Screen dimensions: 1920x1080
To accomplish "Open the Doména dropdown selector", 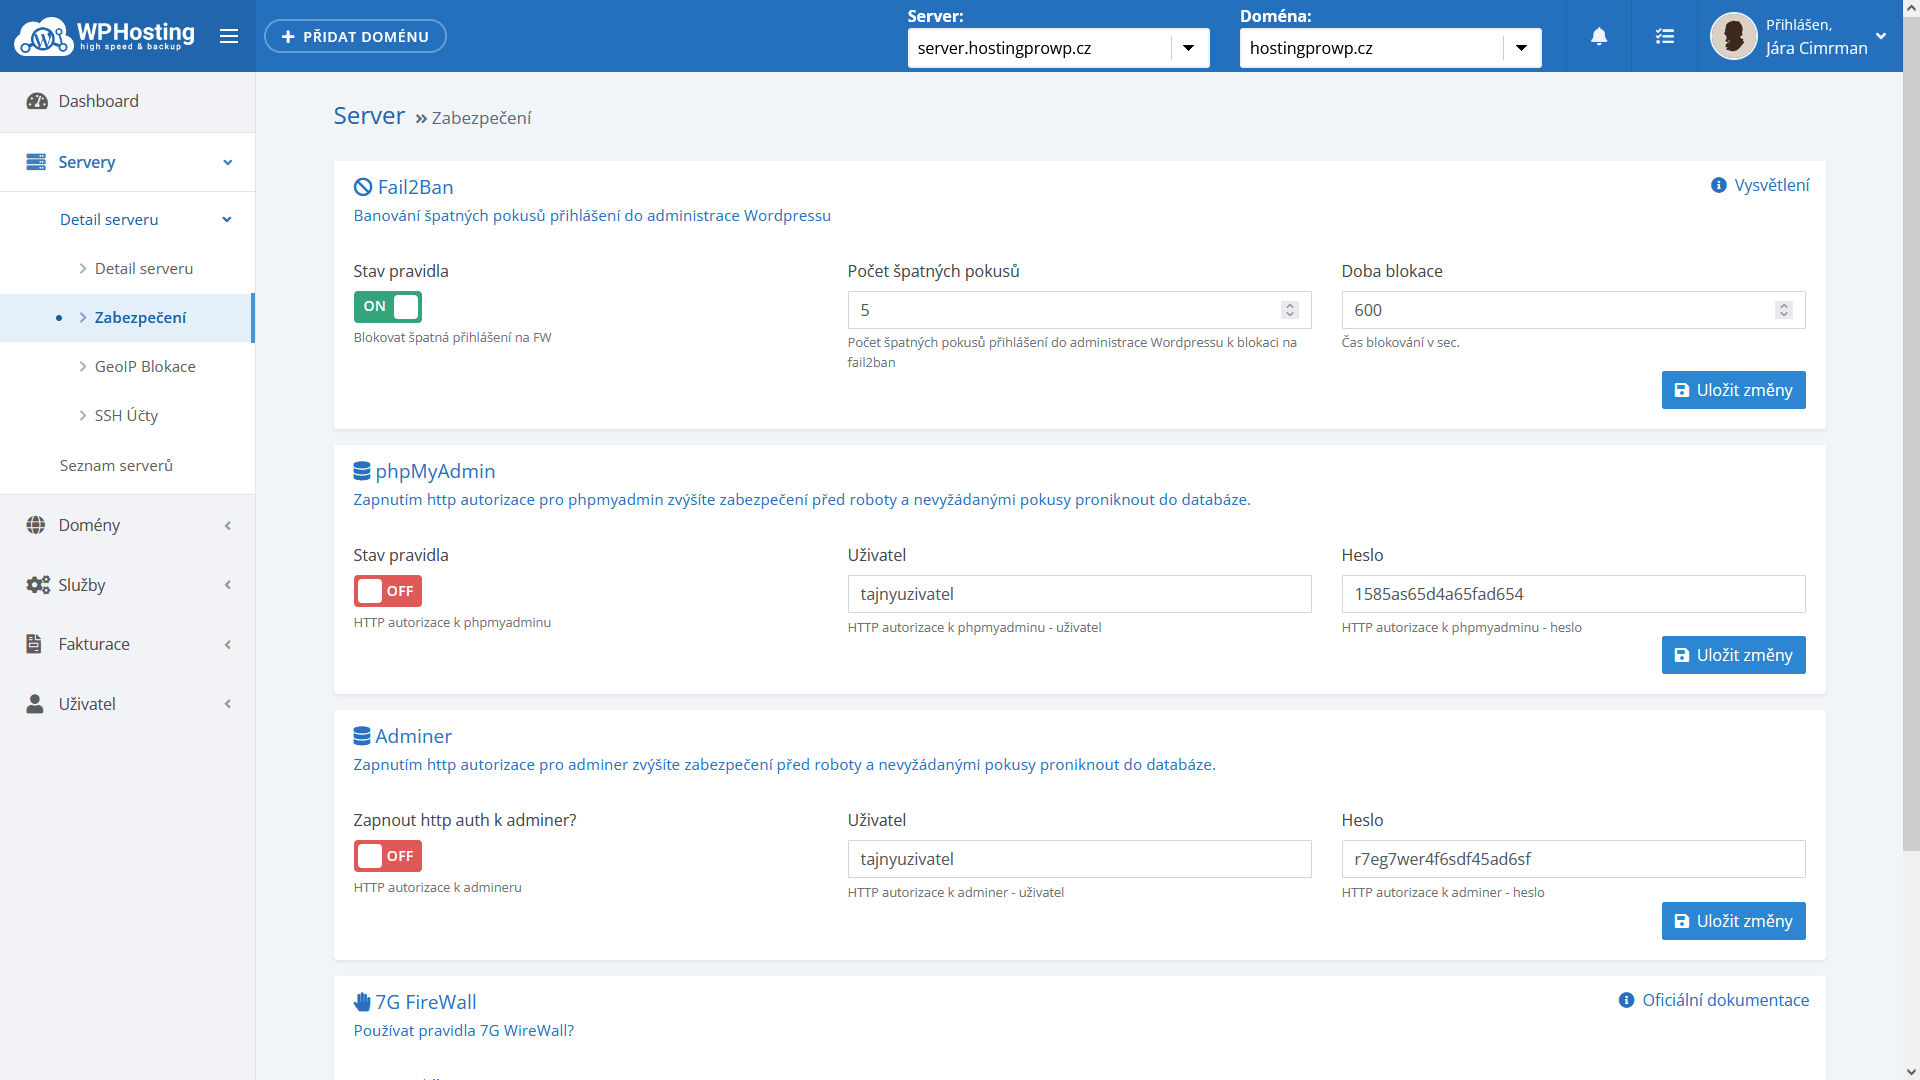I will click(x=1520, y=48).
